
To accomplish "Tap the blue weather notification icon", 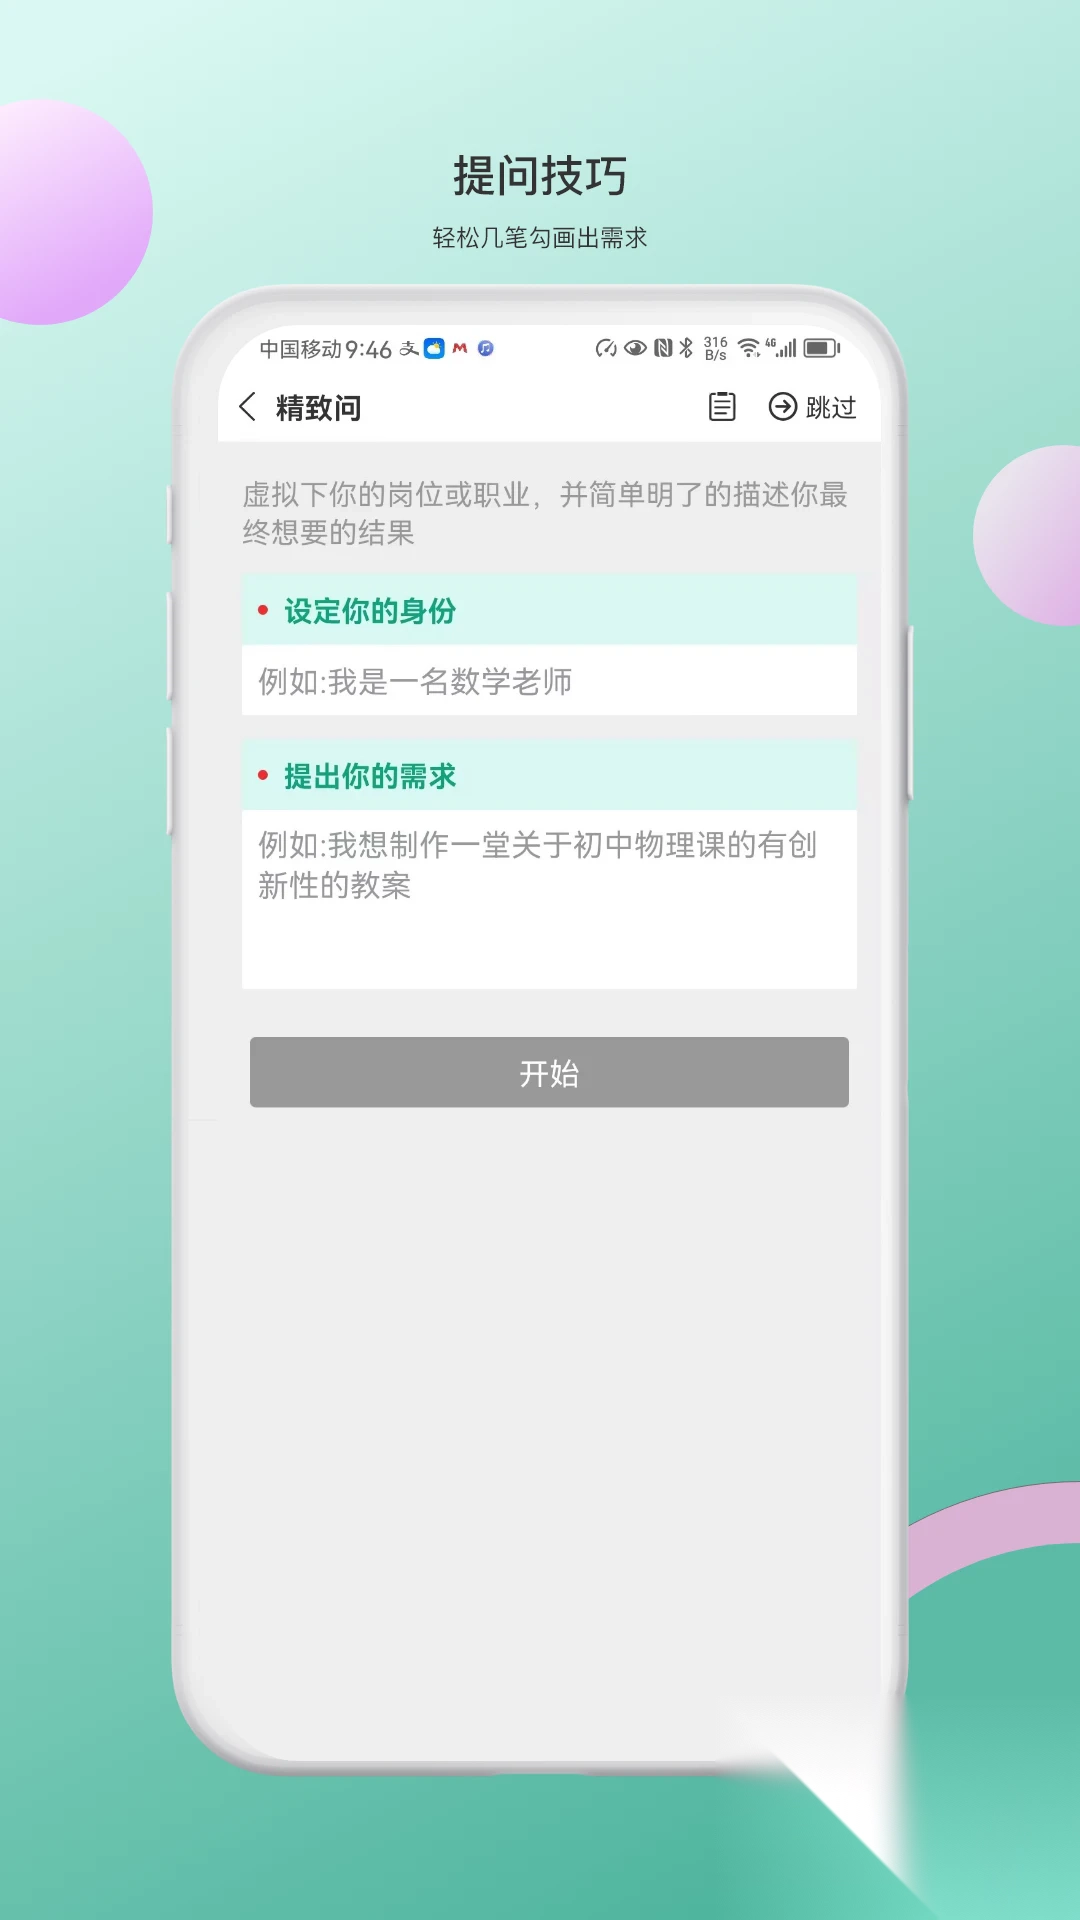I will [x=434, y=348].
